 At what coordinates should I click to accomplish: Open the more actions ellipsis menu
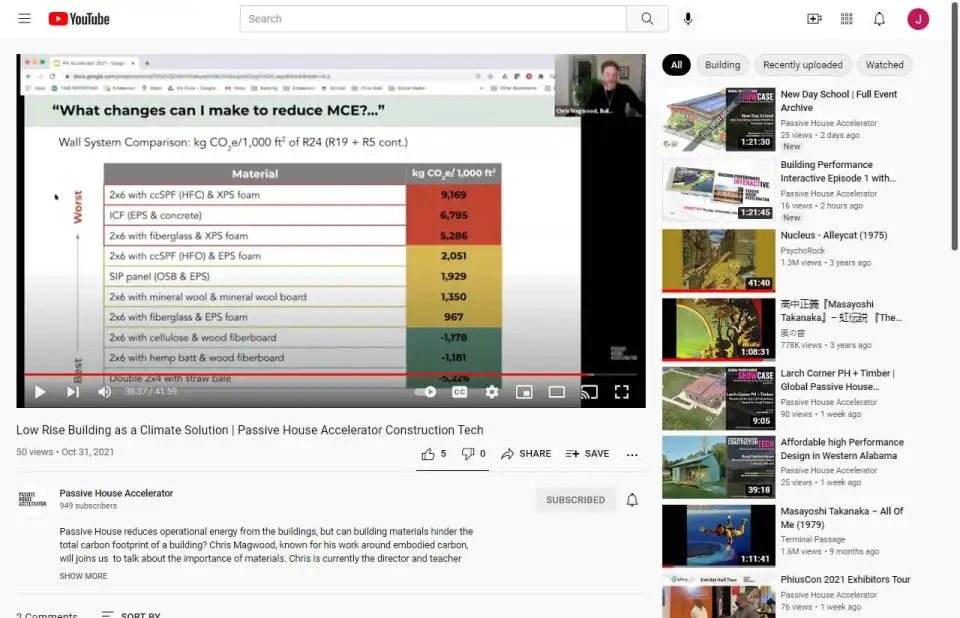coord(632,454)
